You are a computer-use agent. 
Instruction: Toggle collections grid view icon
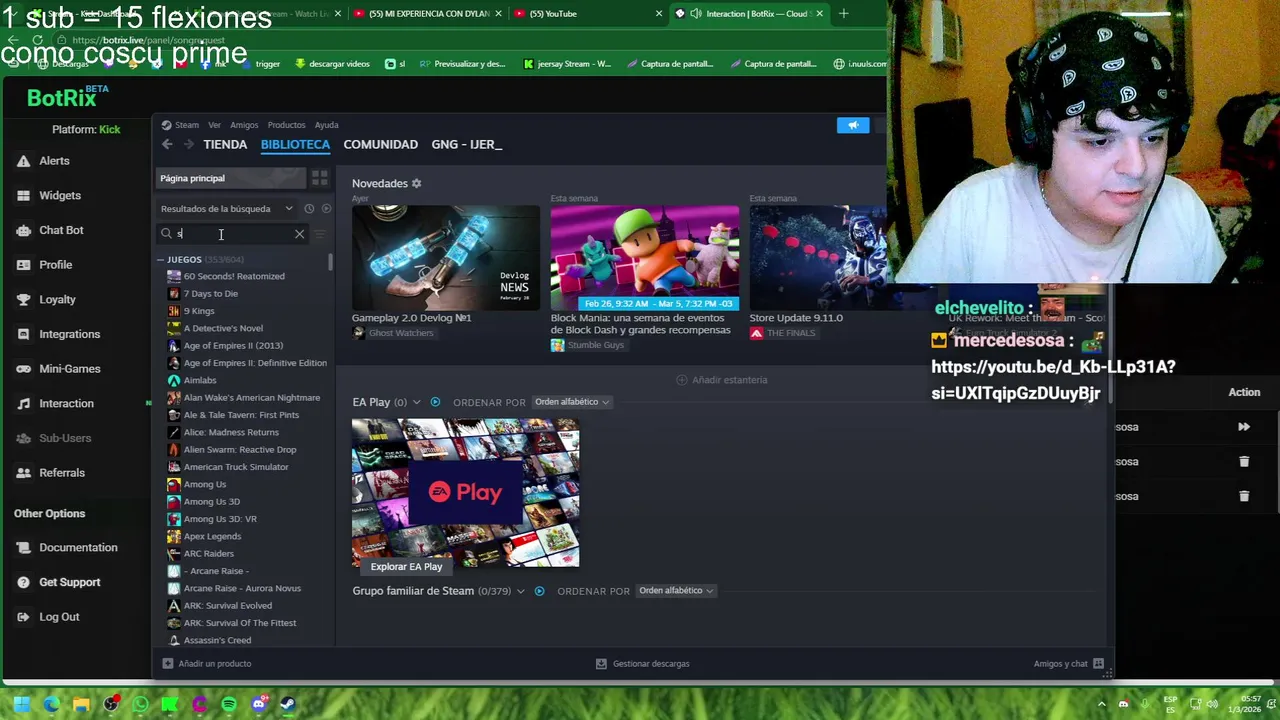click(320, 178)
